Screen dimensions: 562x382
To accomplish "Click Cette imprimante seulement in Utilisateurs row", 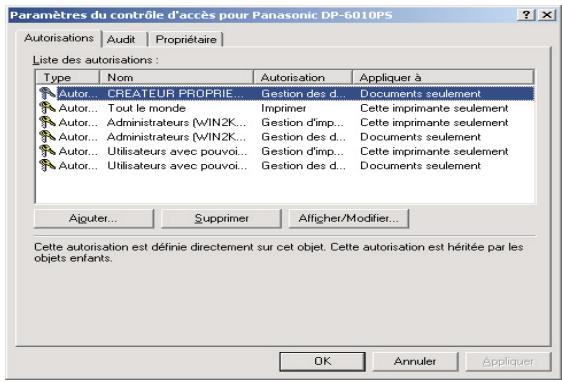I will 434,151.
